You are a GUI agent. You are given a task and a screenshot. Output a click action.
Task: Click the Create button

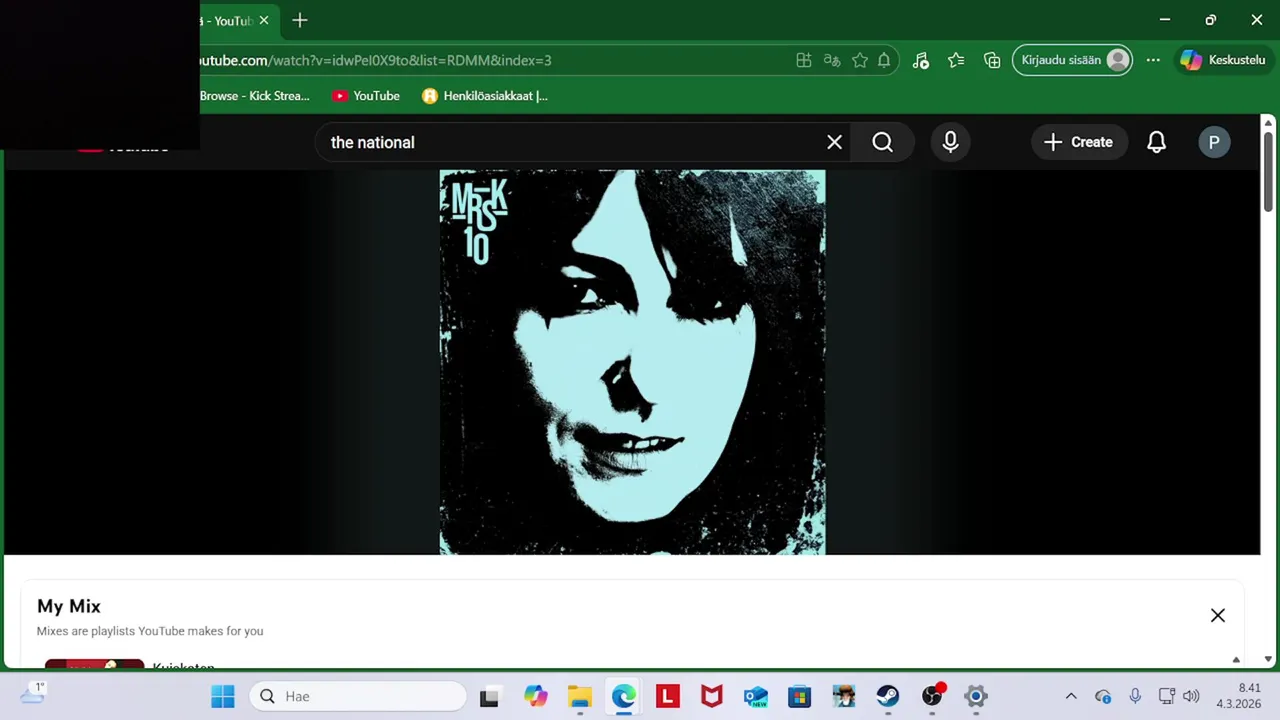[x=1078, y=142]
